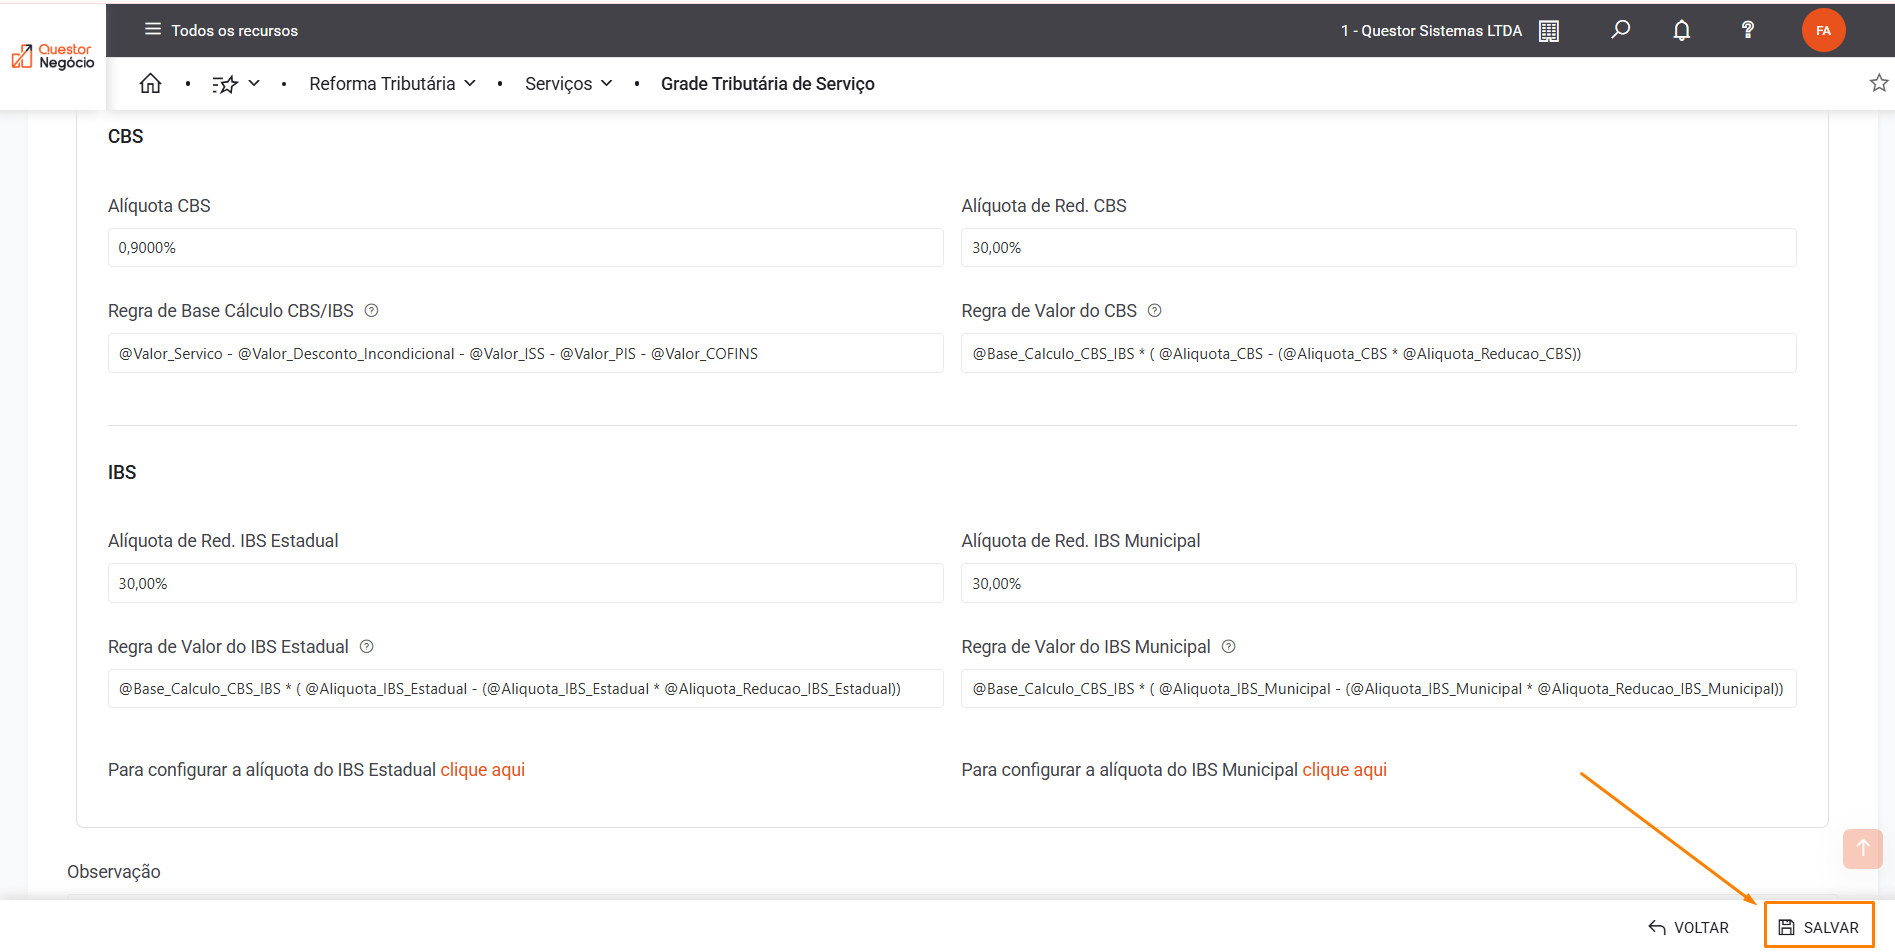Edit Alíquota de Red. IBS Estadual field

[525, 583]
